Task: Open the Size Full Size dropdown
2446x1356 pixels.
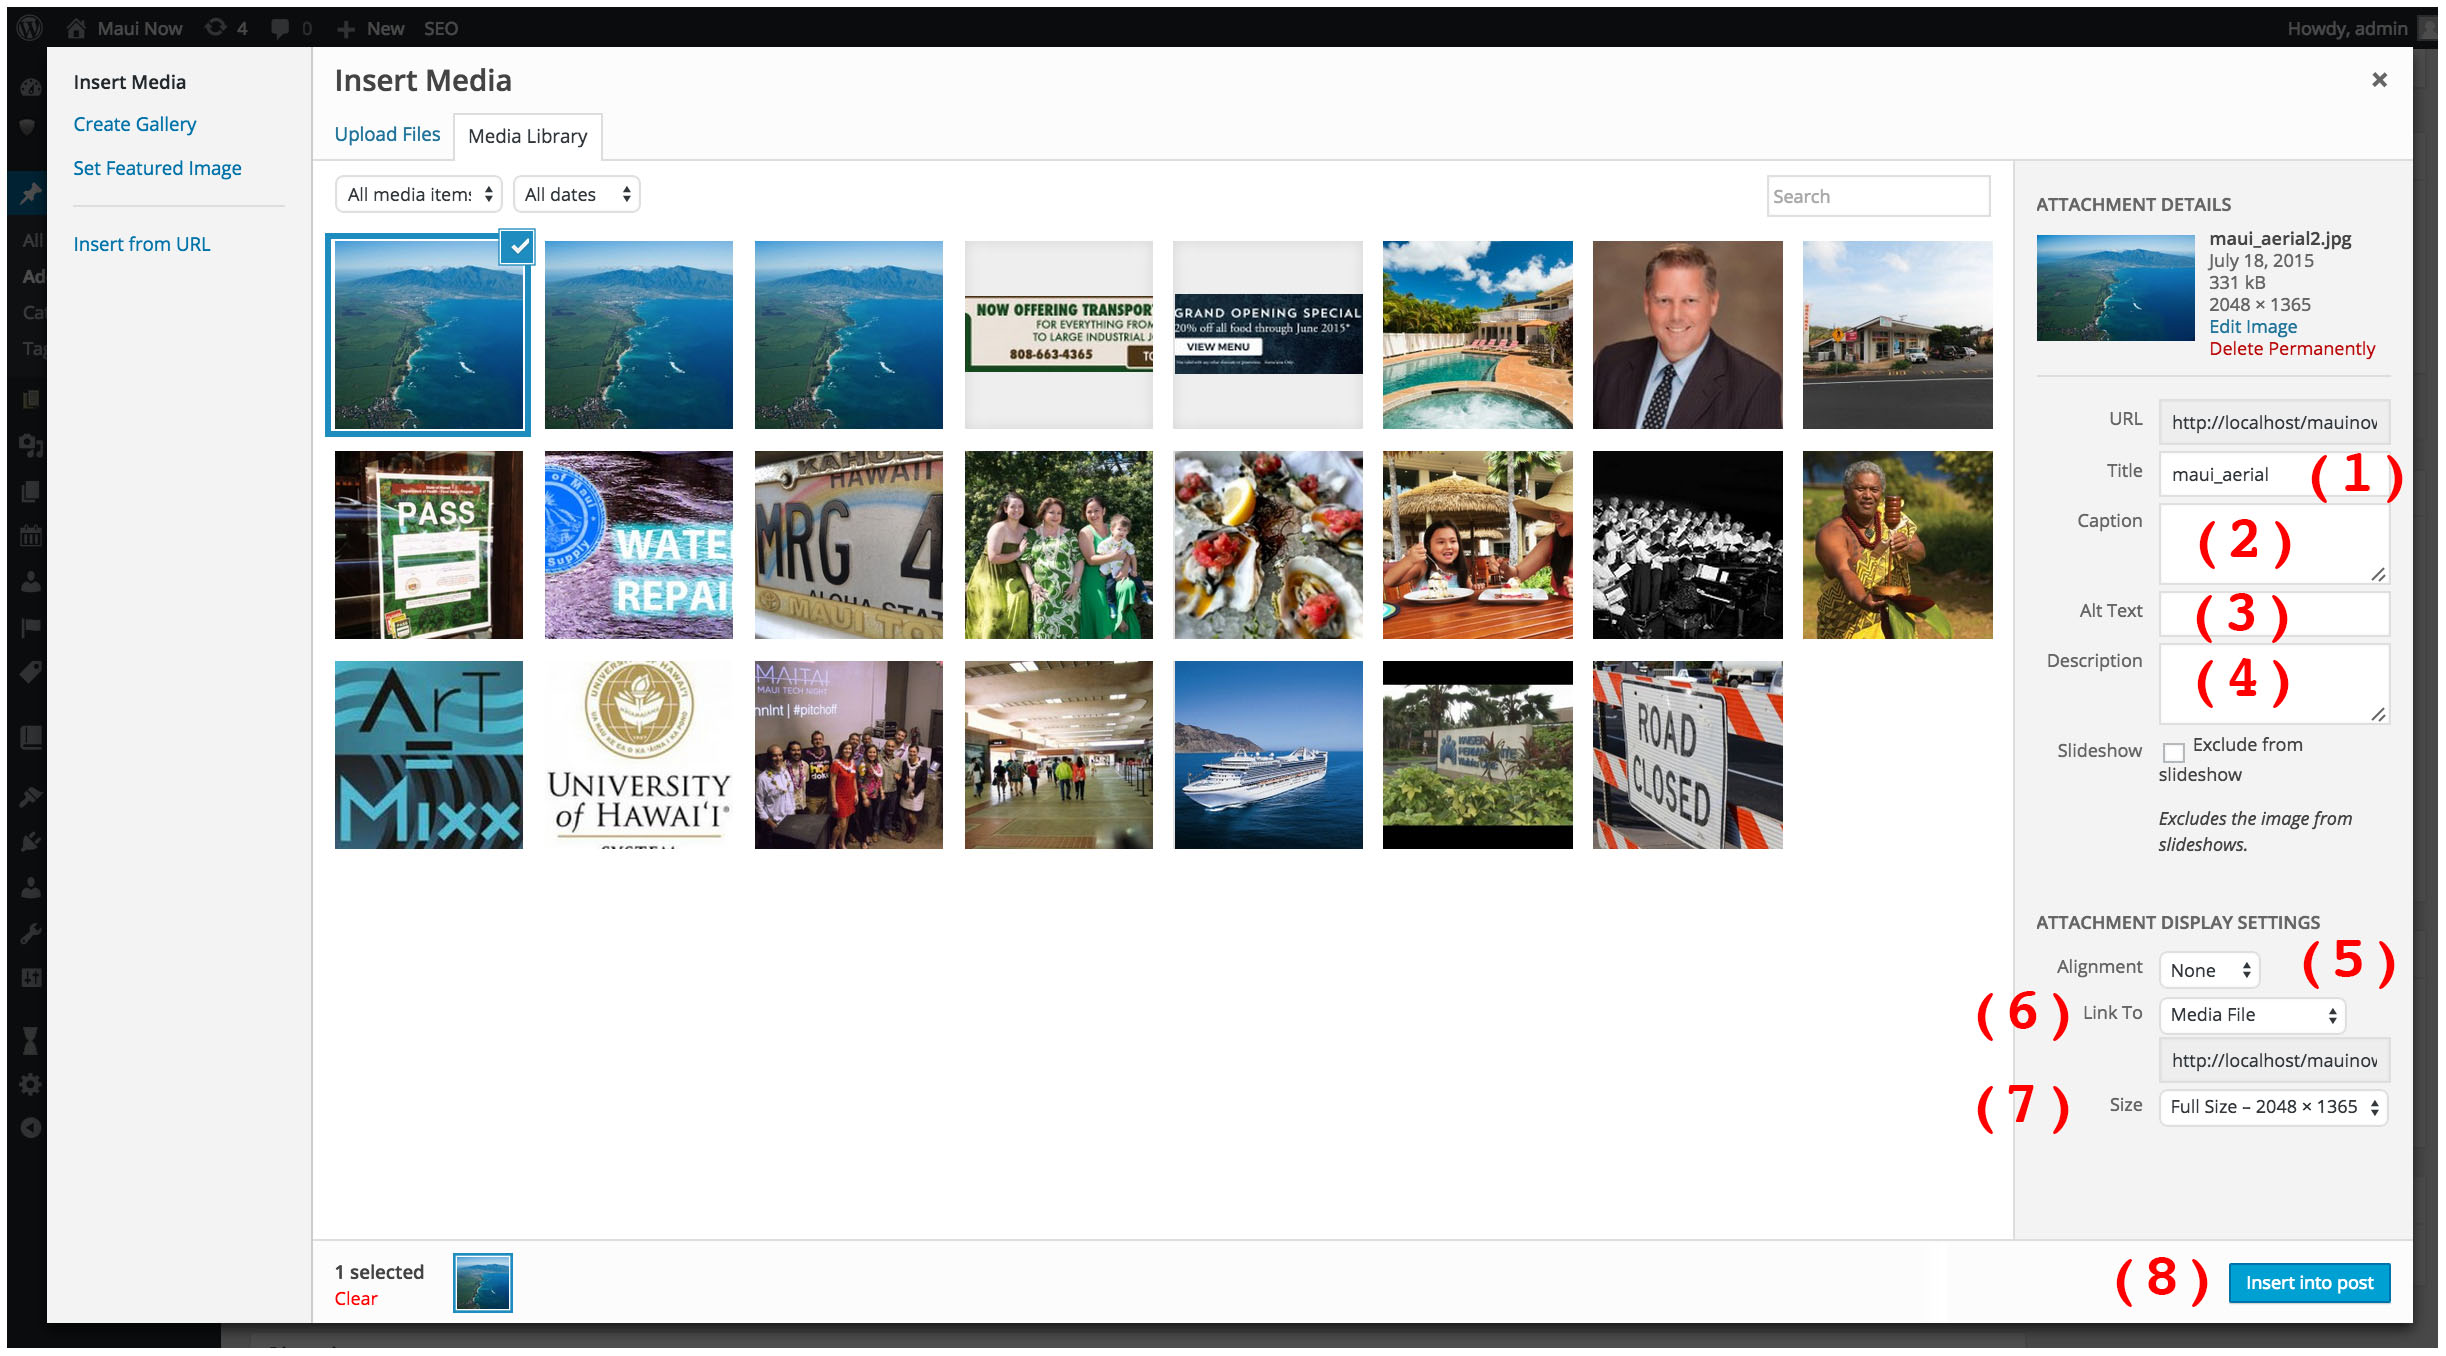Action: click(2273, 1107)
